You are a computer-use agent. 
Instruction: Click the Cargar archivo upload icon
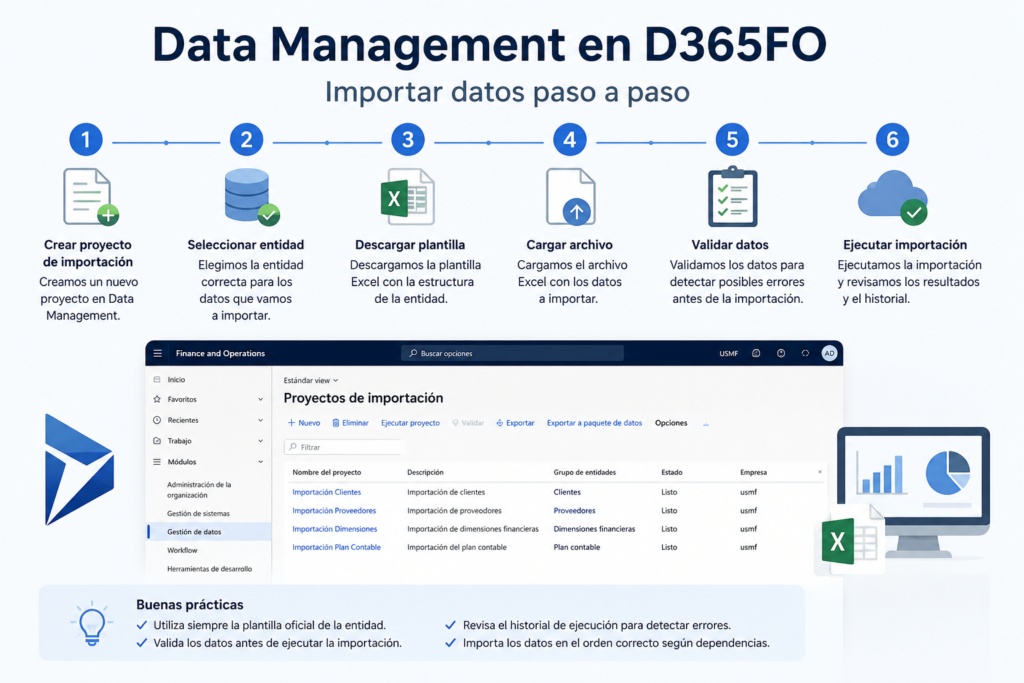(x=570, y=197)
